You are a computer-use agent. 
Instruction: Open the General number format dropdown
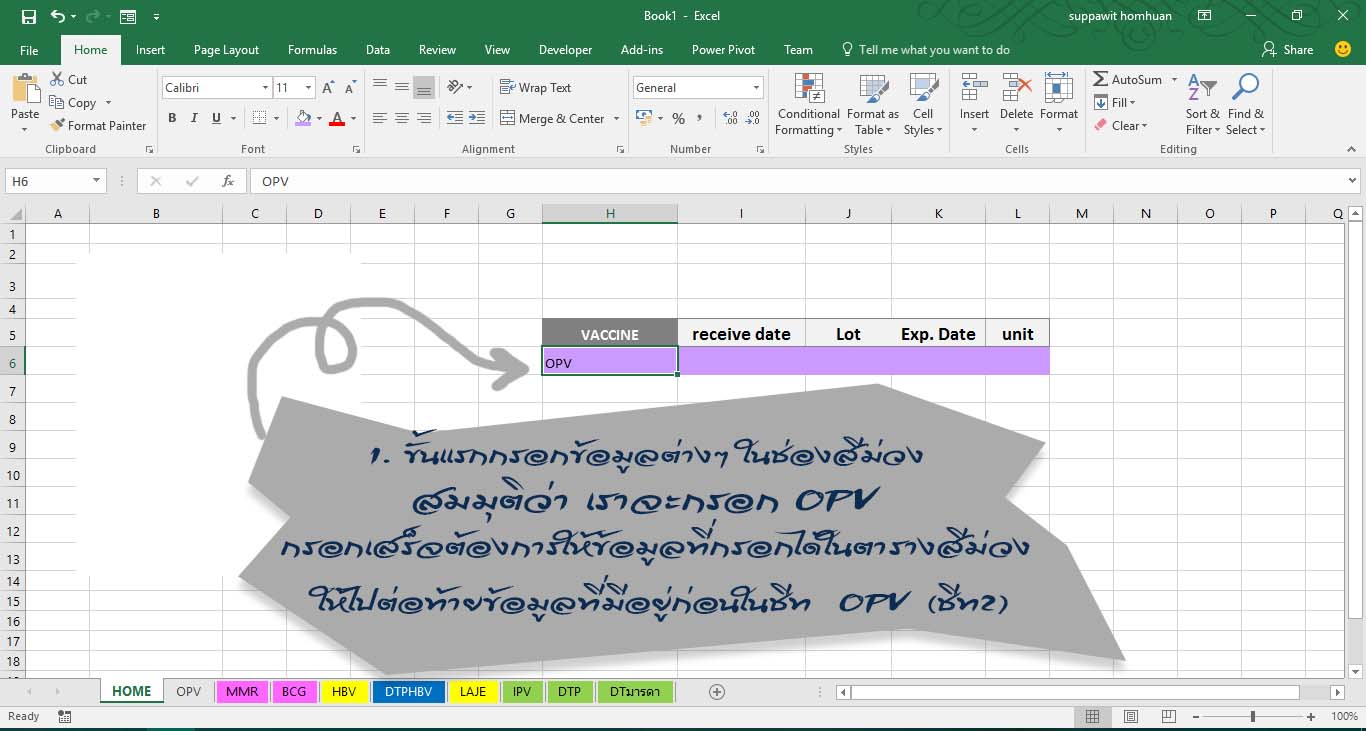pos(757,88)
